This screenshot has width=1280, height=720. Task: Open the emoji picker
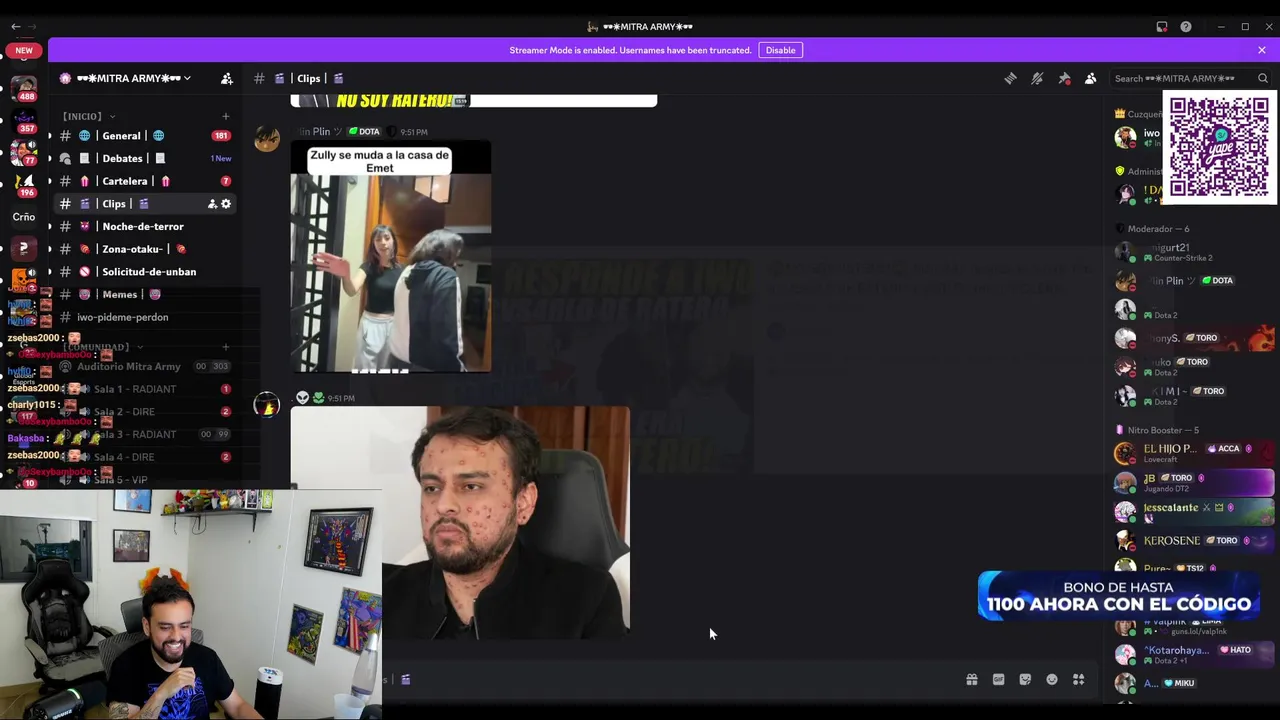coord(1052,680)
